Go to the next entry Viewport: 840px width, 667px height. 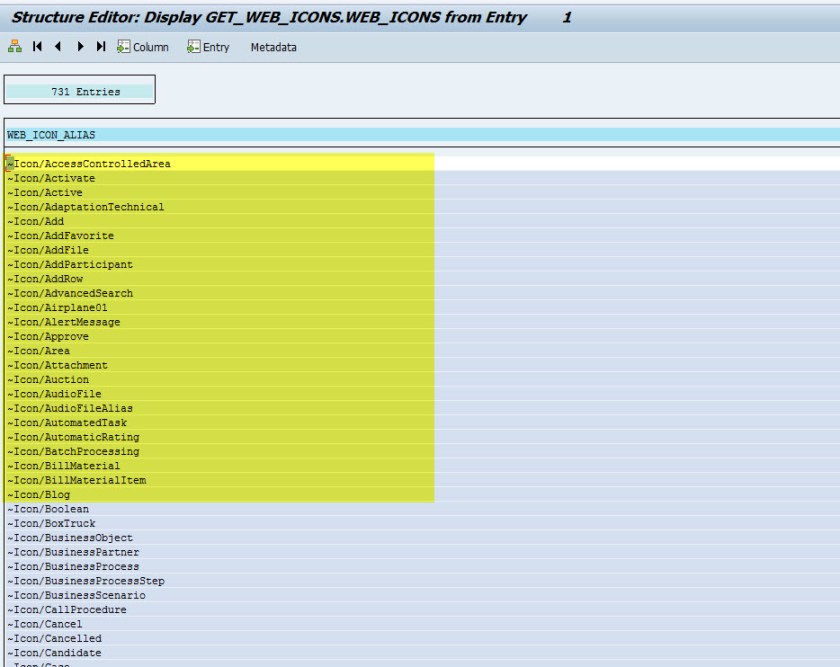coord(80,47)
